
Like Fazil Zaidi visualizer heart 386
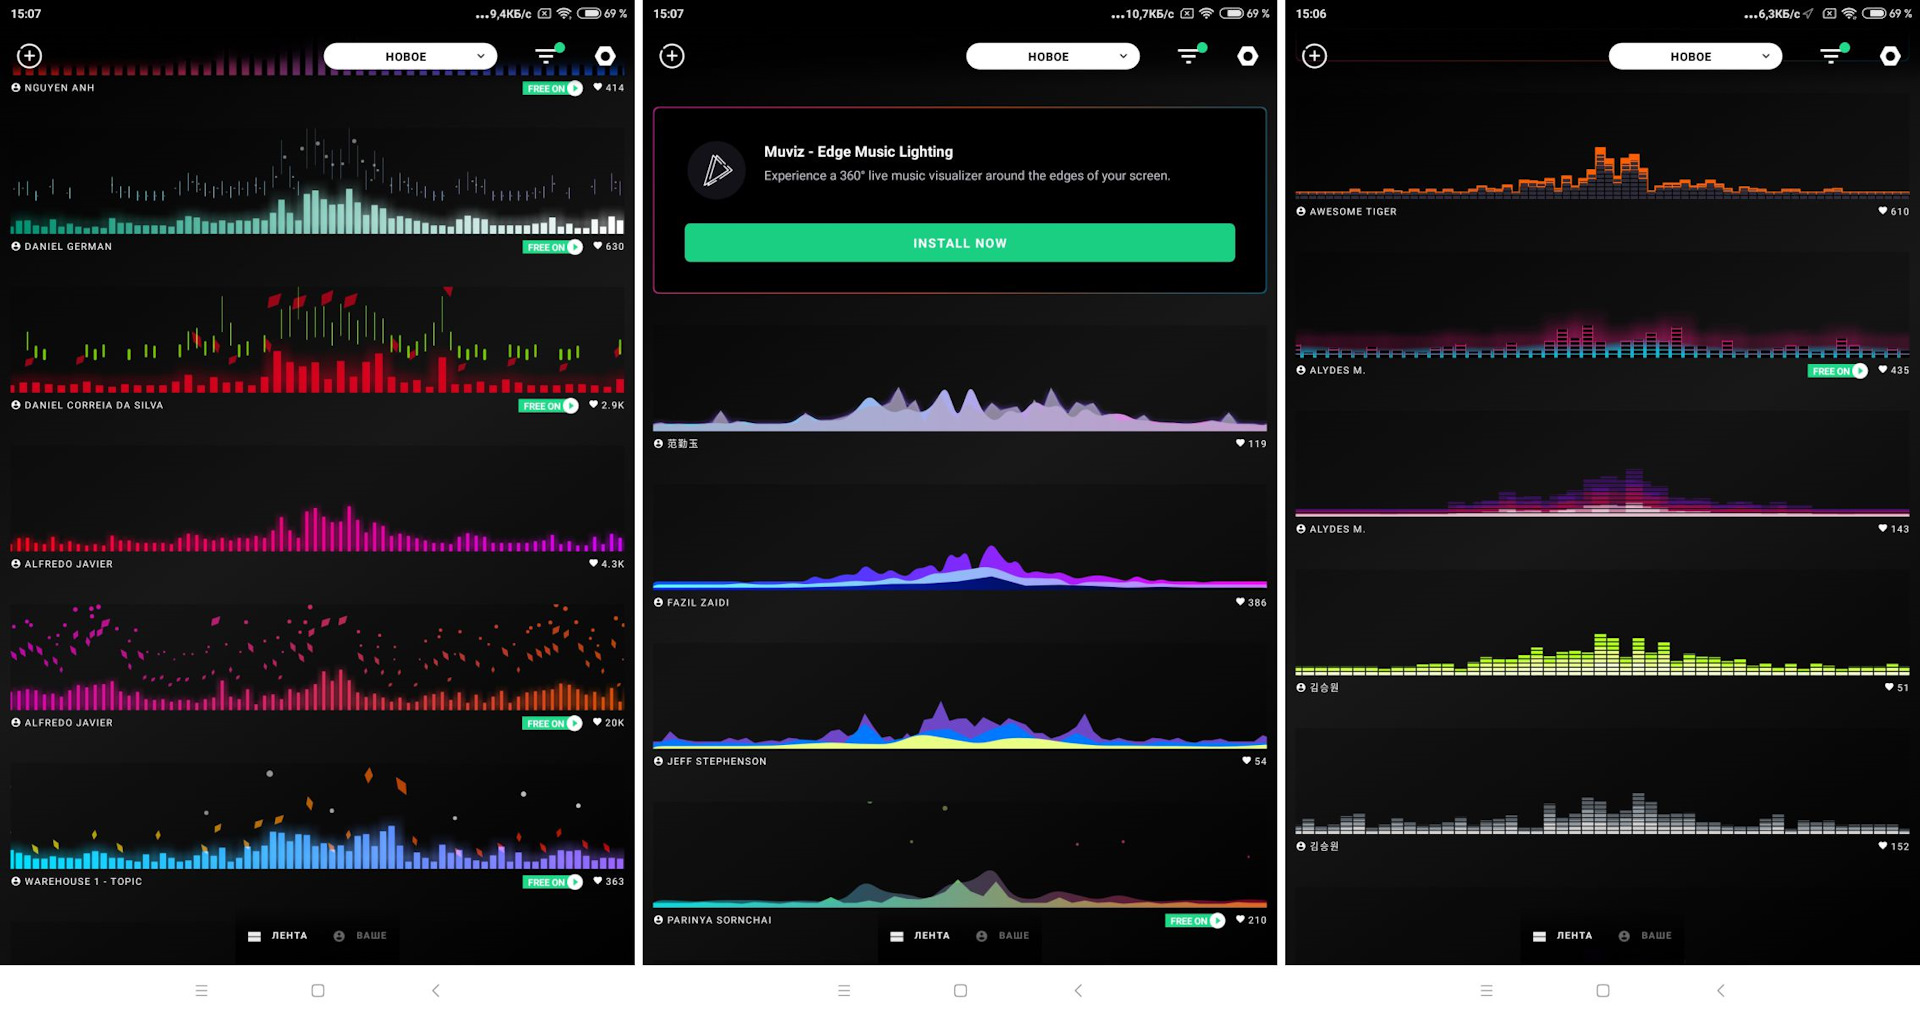1241,603
